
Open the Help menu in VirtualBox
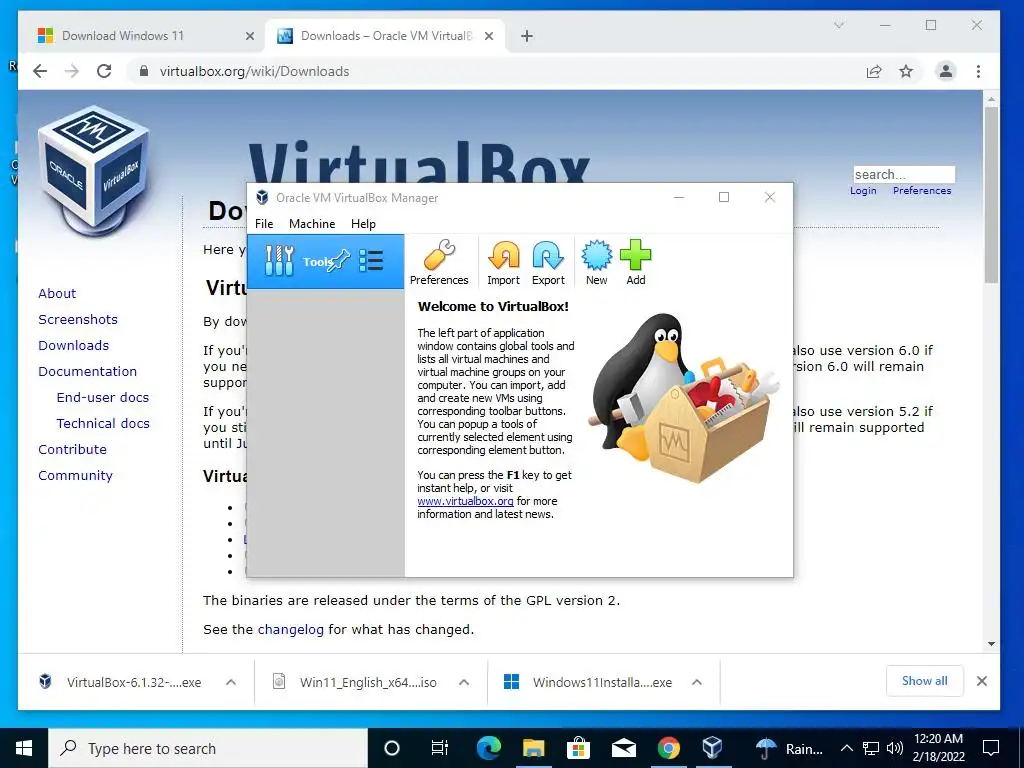click(363, 223)
